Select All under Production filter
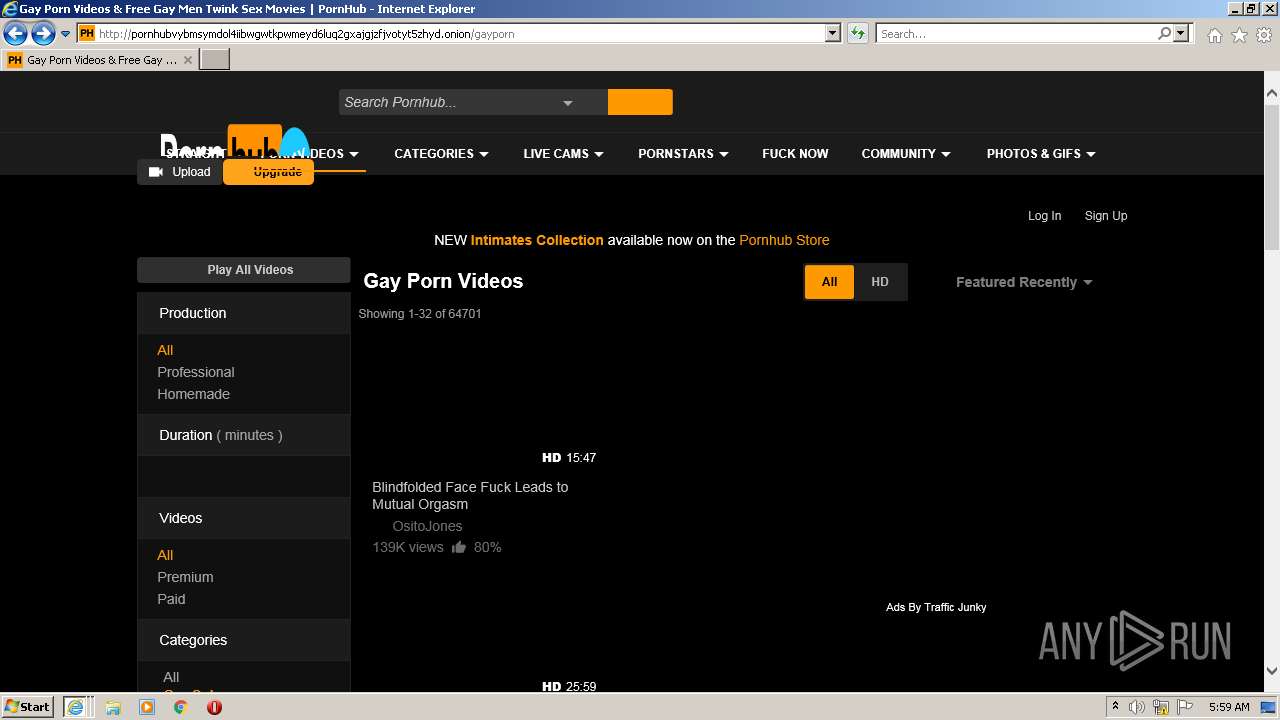Screen dimensions: 1280x720 (x=165, y=350)
